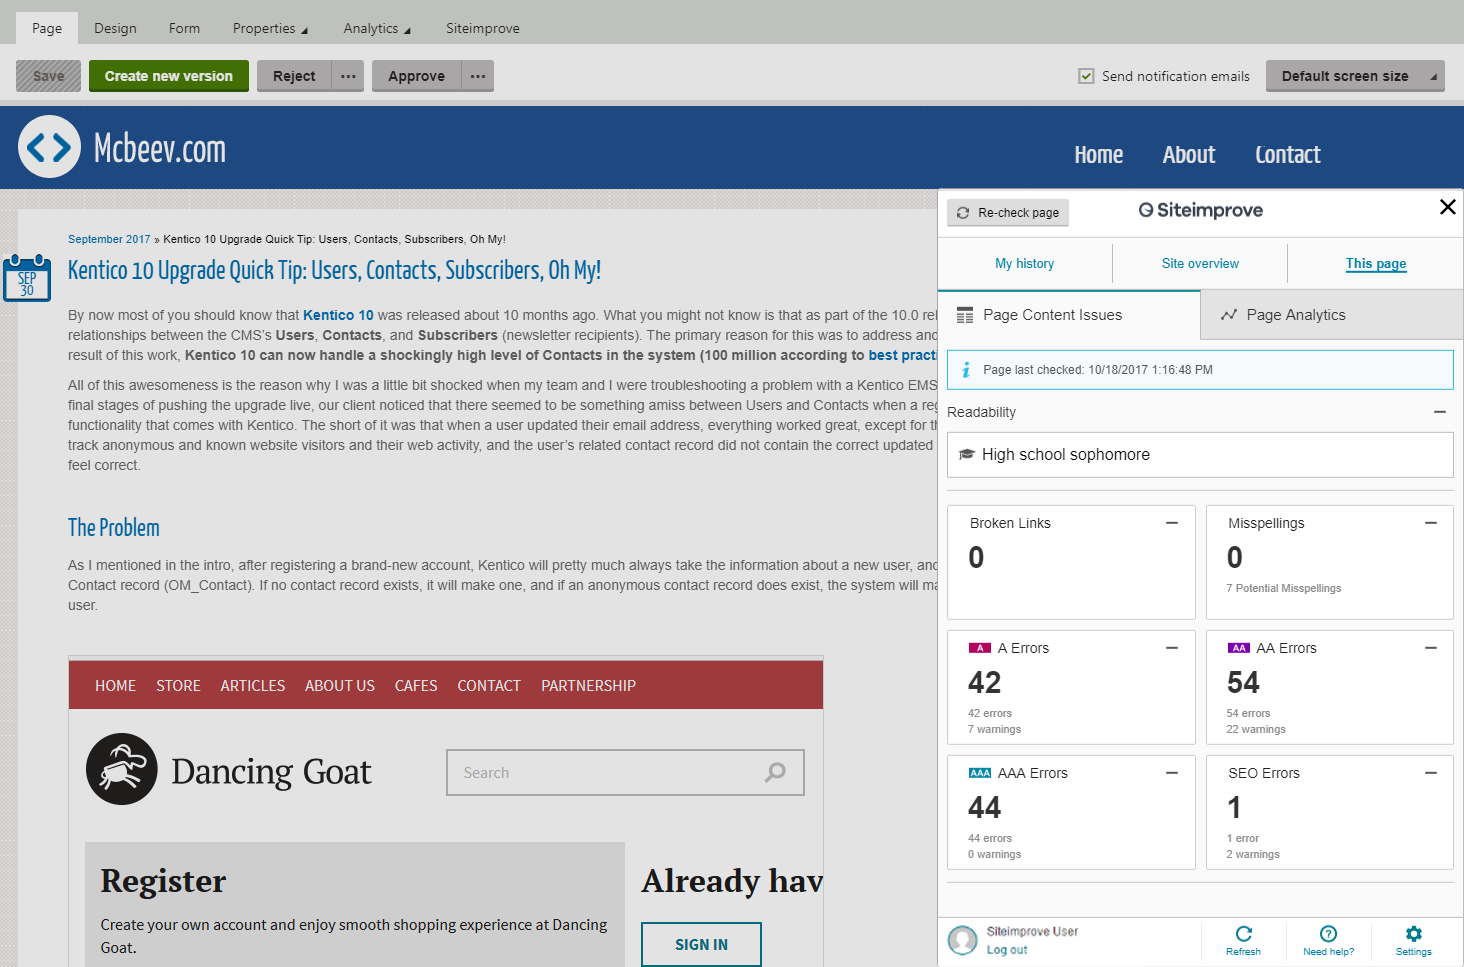Click the AA level badge icon

tap(1239, 648)
